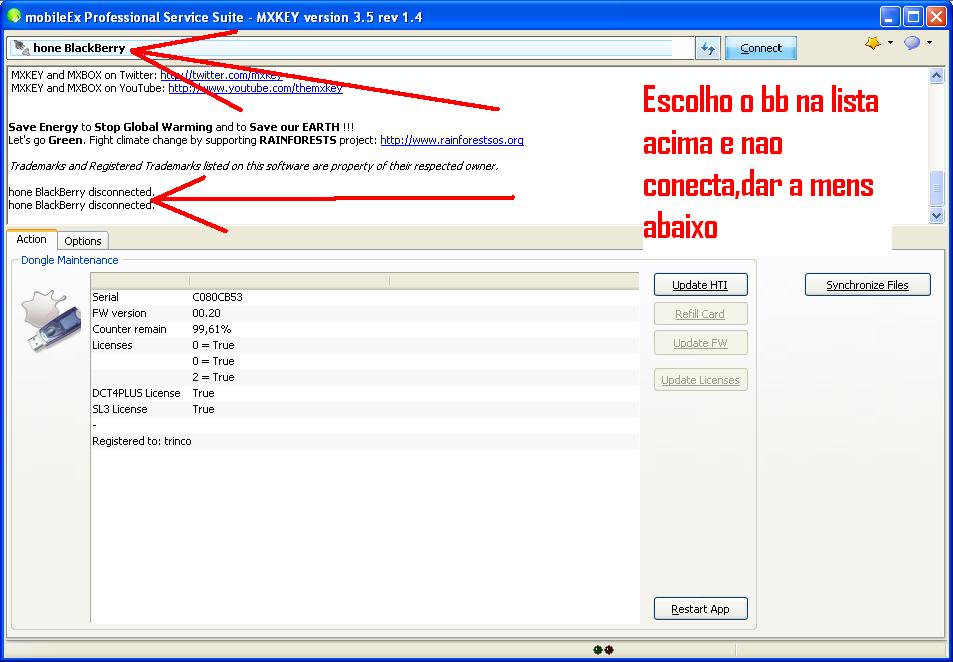Open the youtube.com/themxkey link
The width and height of the screenshot is (953, 662).
tap(255, 88)
